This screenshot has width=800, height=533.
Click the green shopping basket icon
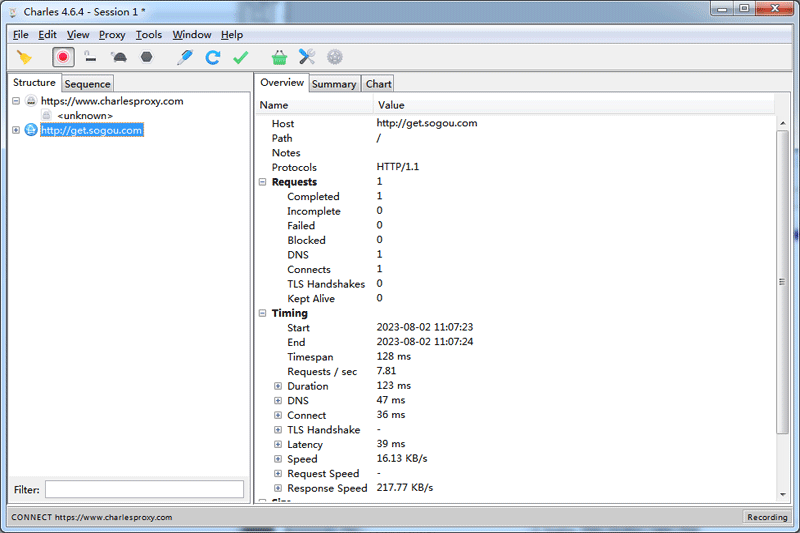(x=279, y=58)
